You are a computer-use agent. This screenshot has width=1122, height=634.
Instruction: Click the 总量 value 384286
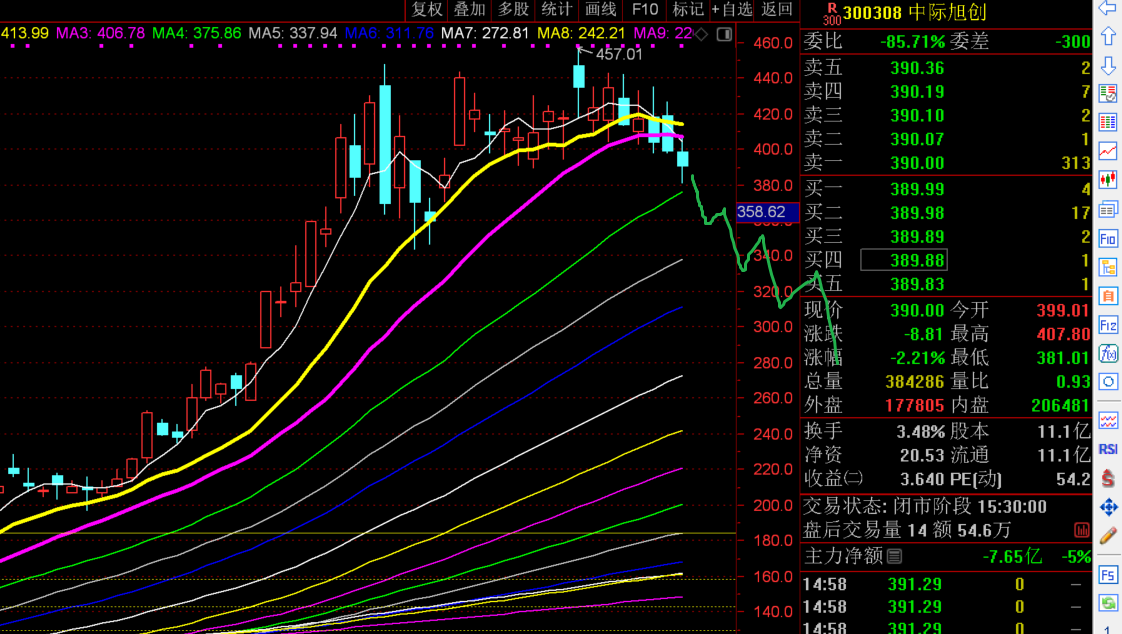tap(914, 381)
